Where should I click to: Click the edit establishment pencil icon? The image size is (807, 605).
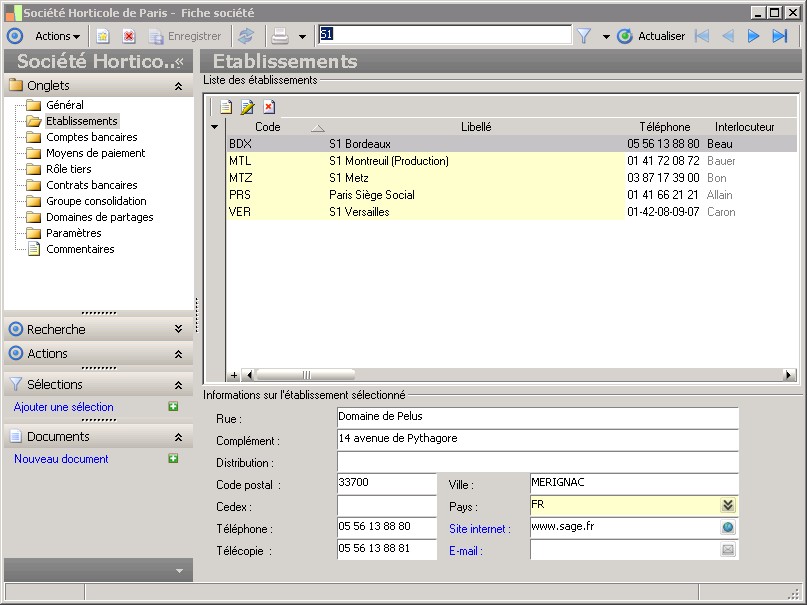[x=247, y=107]
